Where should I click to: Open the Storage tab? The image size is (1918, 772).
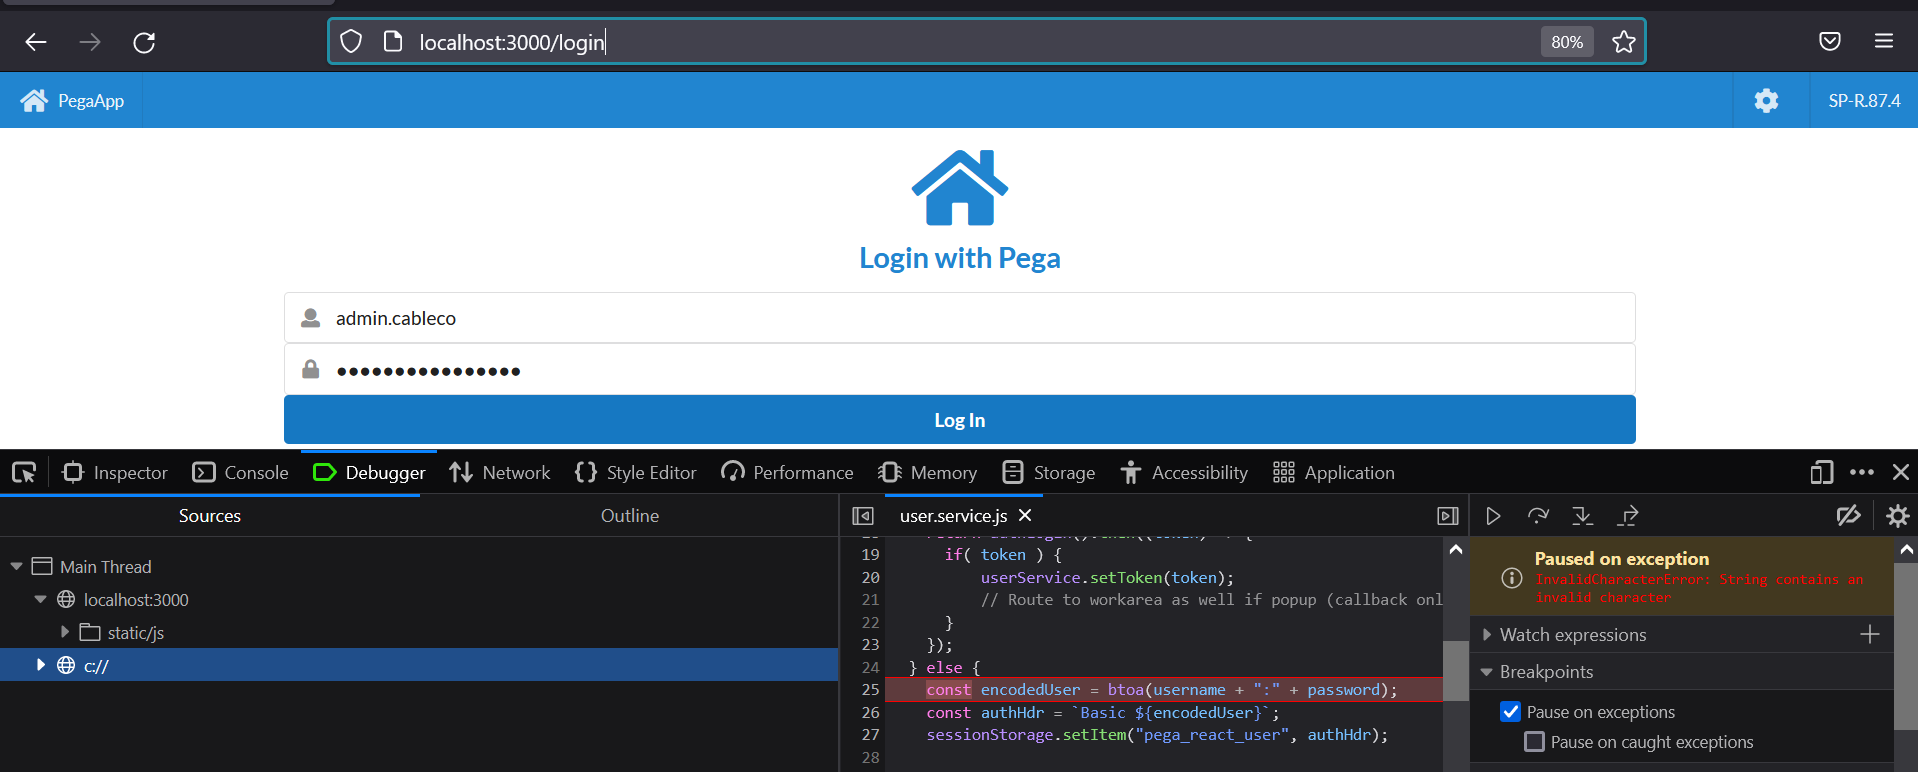point(1049,472)
